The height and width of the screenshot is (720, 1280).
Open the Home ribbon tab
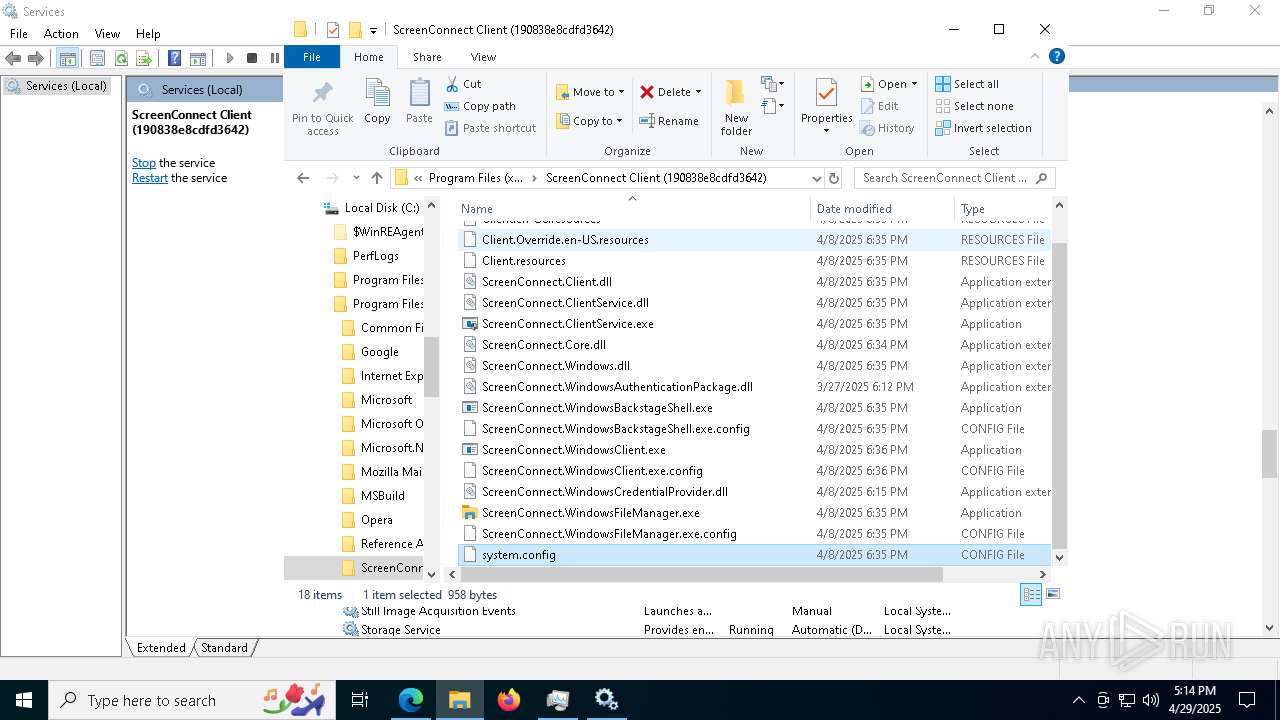(x=368, y=57)
